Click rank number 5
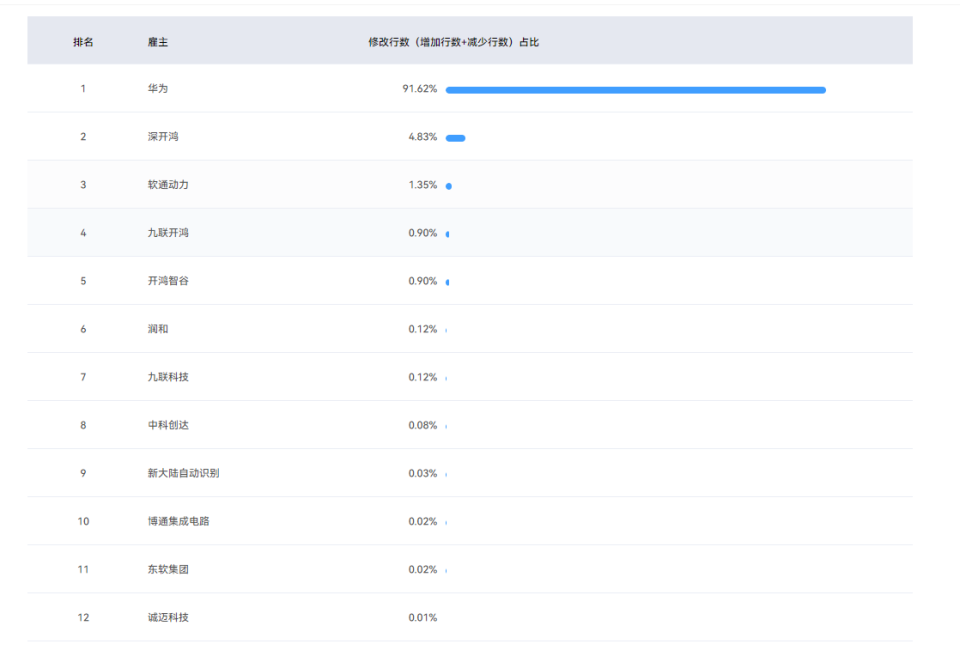The height and width of the screenshot is (650, 960). coord(83,281)
